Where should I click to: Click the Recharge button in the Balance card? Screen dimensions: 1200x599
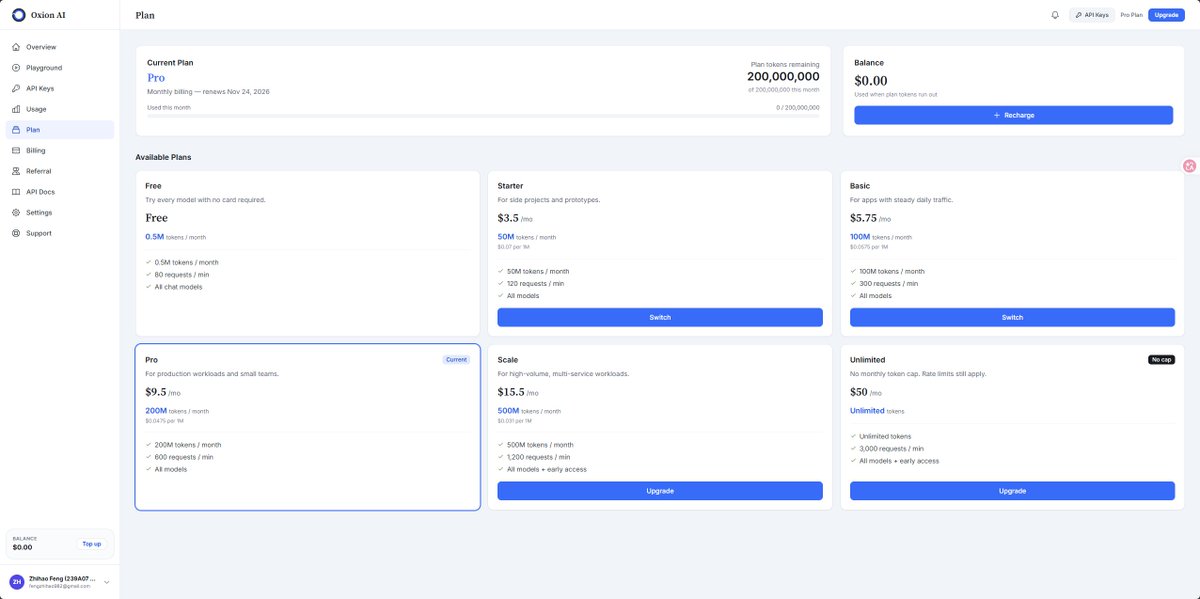pyautogui.click(x=1013, y=115)
